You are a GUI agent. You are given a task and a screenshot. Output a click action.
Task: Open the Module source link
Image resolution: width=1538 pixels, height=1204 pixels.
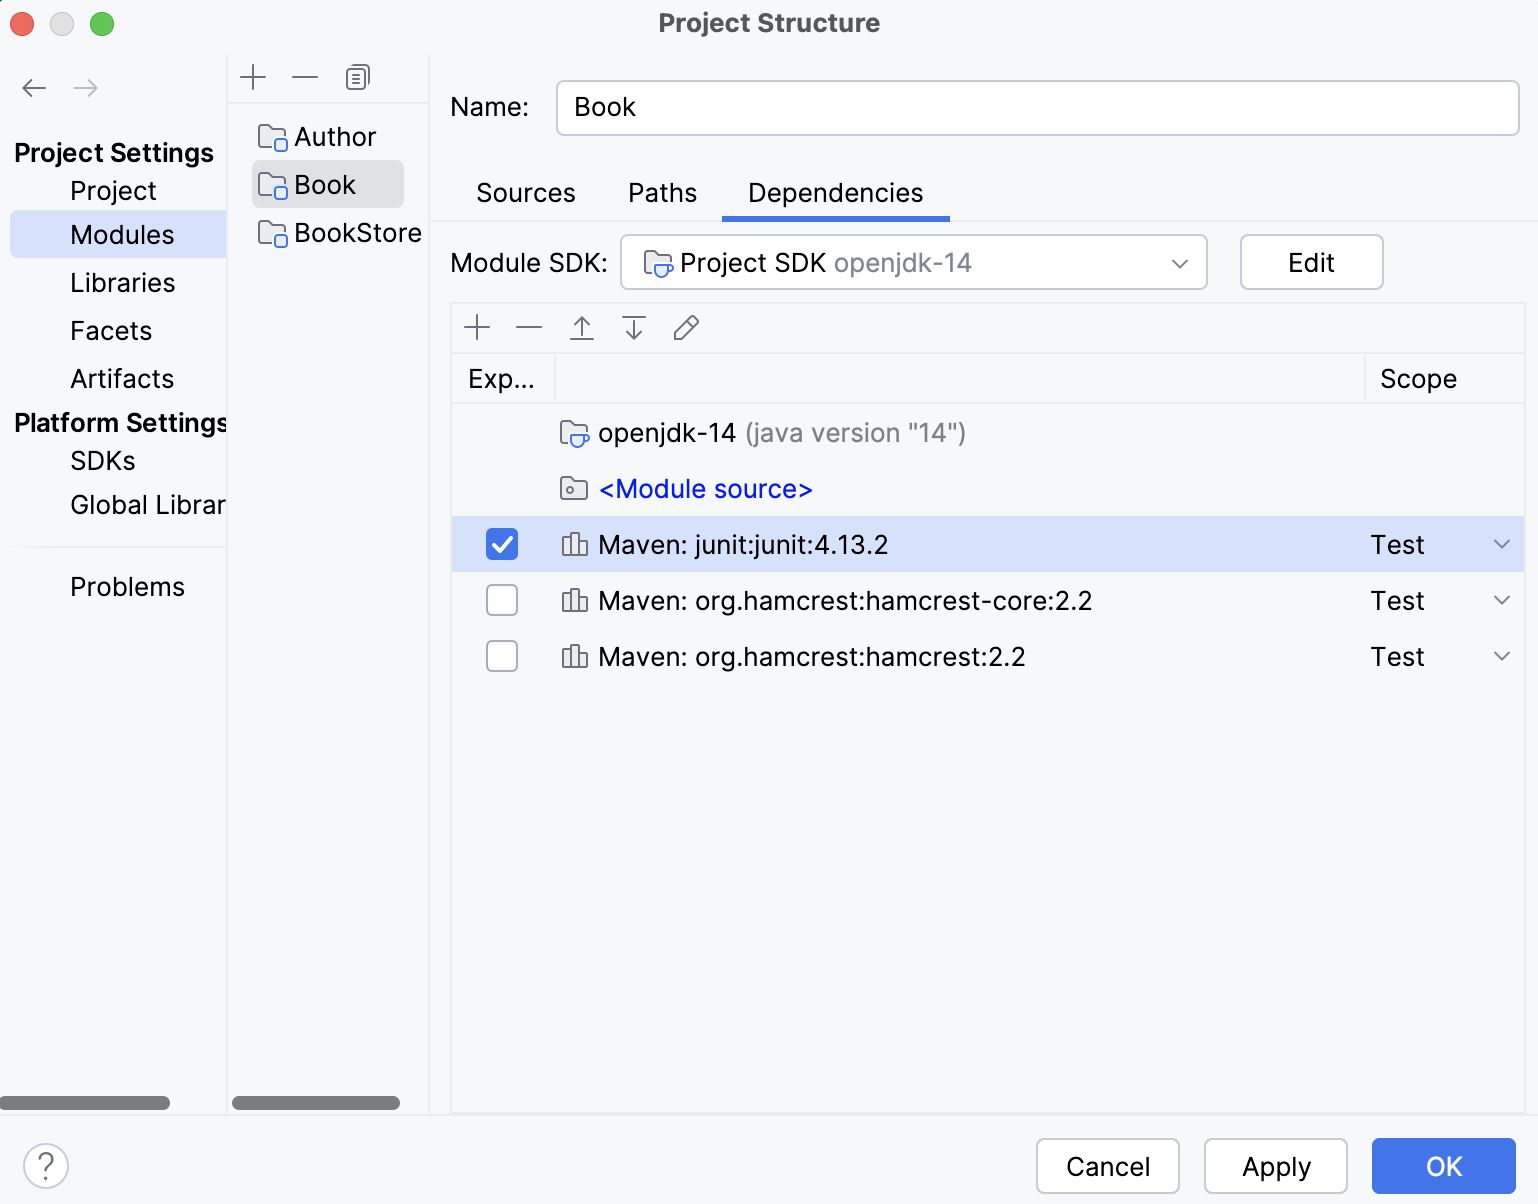(704, 488)
